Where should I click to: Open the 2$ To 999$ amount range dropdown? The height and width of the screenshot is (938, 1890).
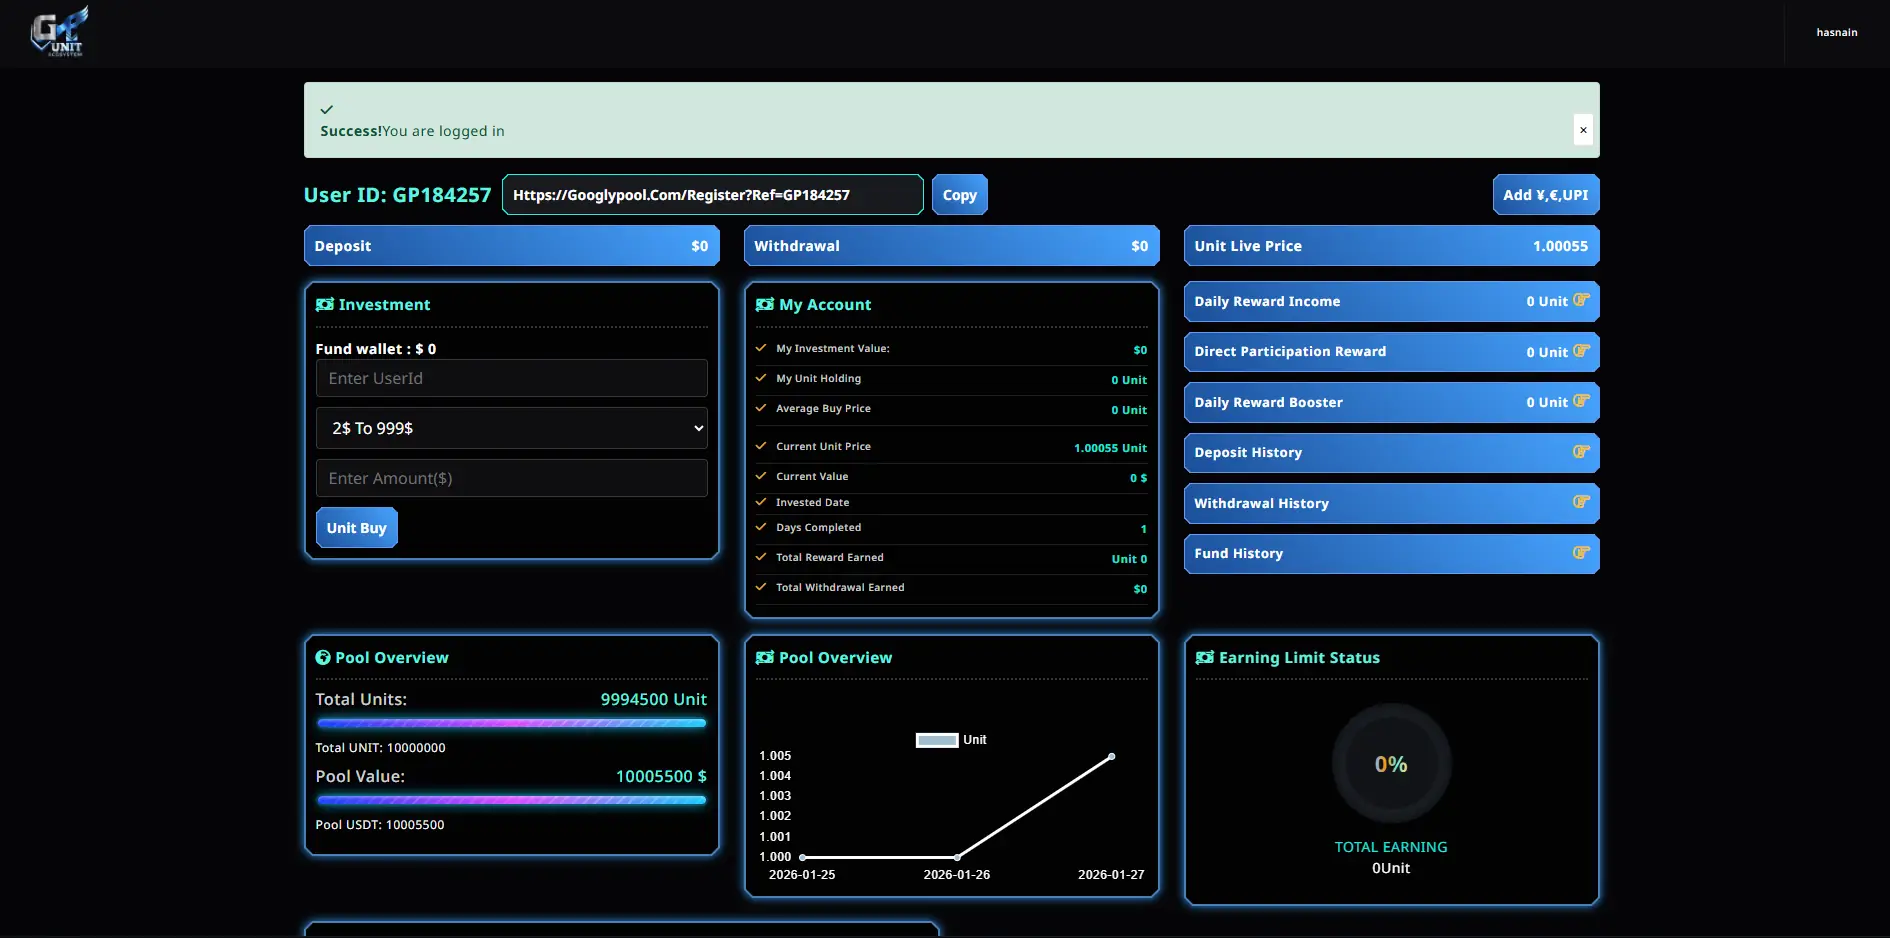(x=511, y=428)
